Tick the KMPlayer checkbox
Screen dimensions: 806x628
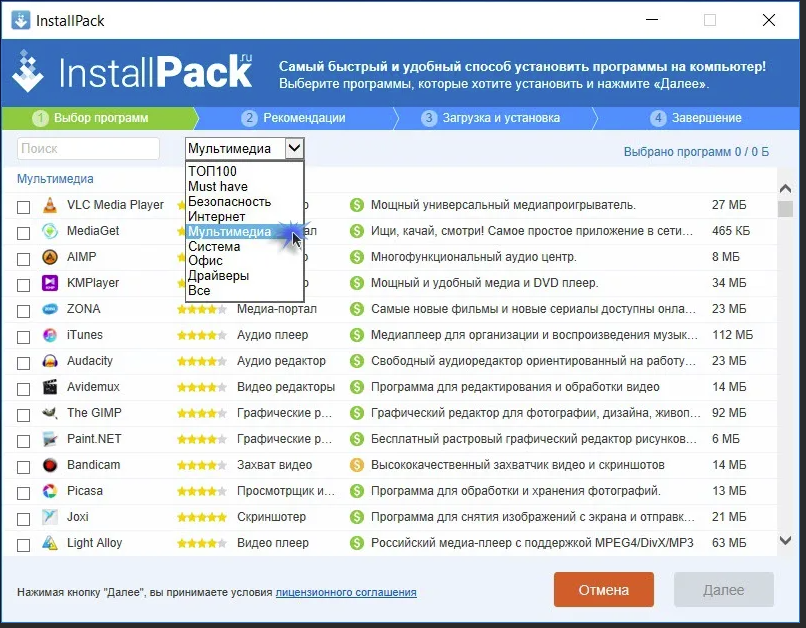click(24, 285)
